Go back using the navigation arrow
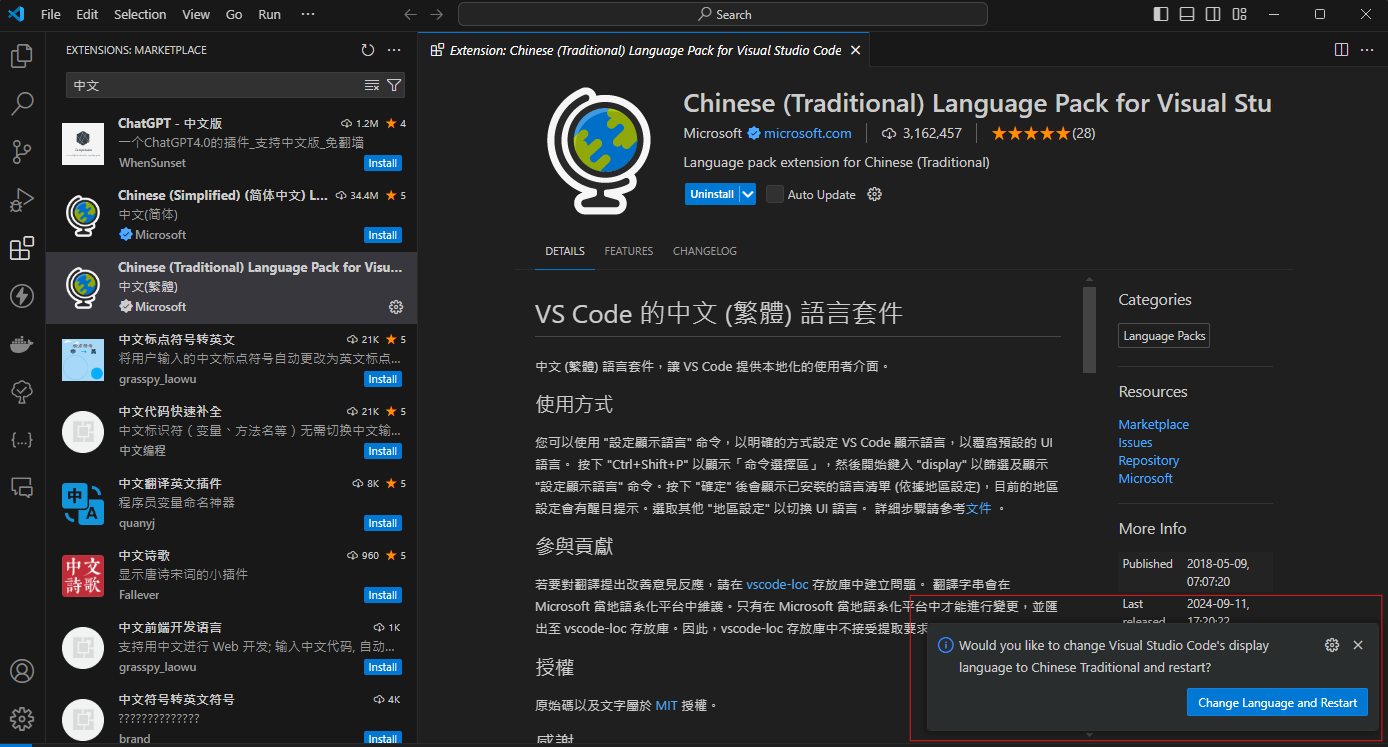Screen dimensions: 1388x747 (410, 14)
